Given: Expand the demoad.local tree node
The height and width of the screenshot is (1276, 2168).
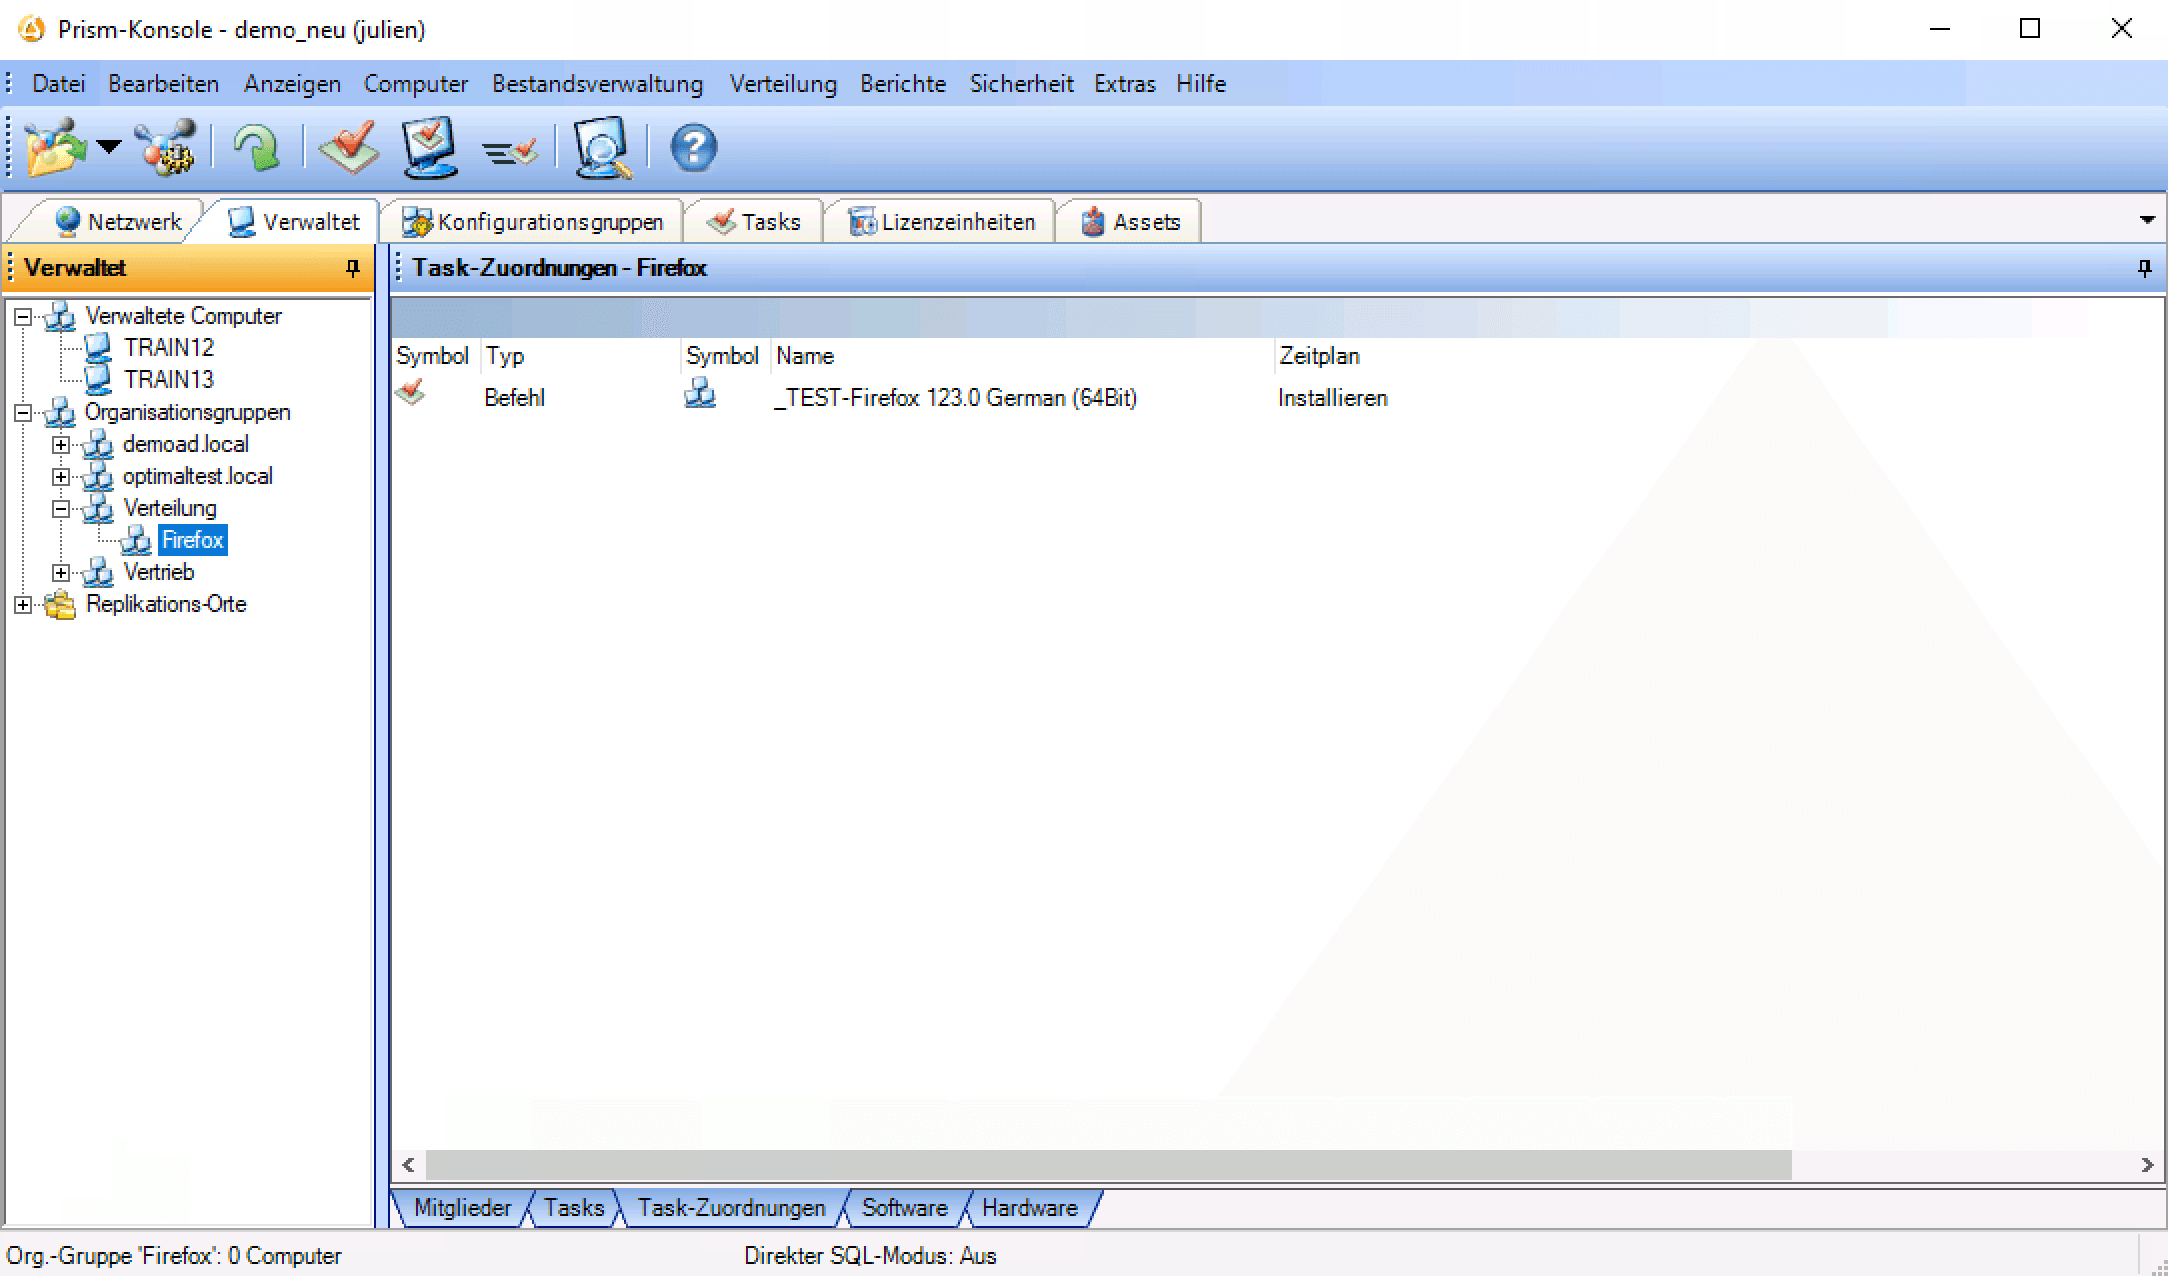Looking at the screenshot, I should 61,445.
